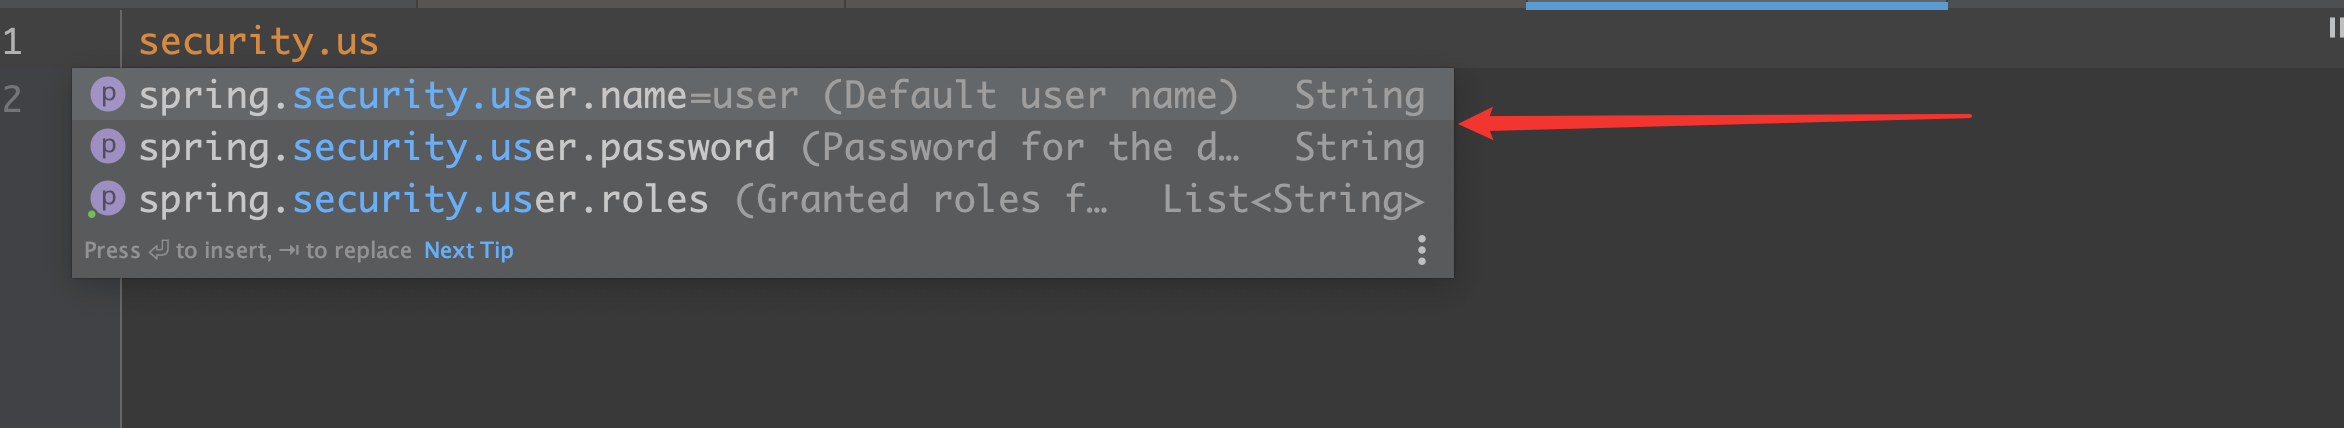This screenshot has height=428, width=2344.
Task: Select the spring.security.user.name suggestion
Action: click(414, 96)
